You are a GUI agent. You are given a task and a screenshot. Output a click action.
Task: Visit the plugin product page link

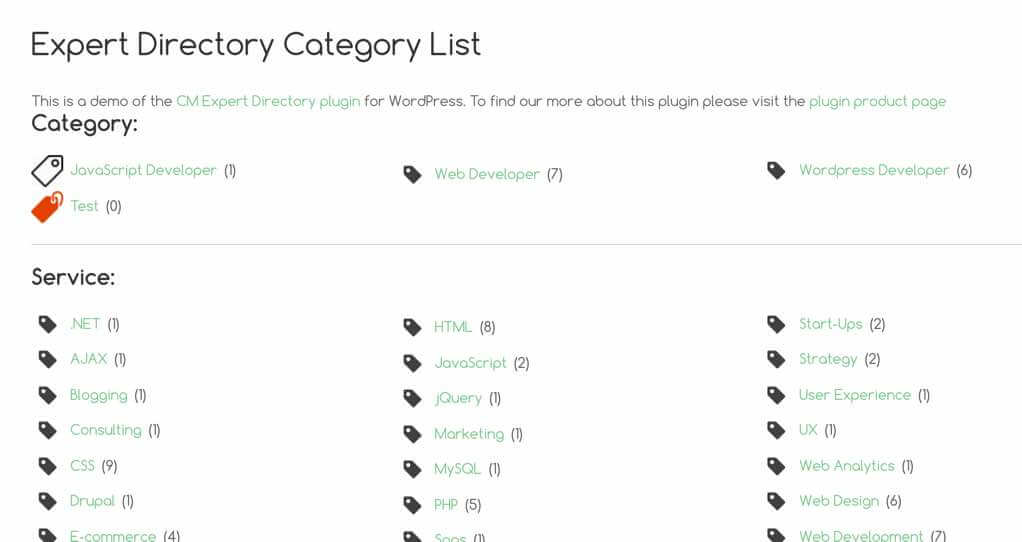point(877,101)
